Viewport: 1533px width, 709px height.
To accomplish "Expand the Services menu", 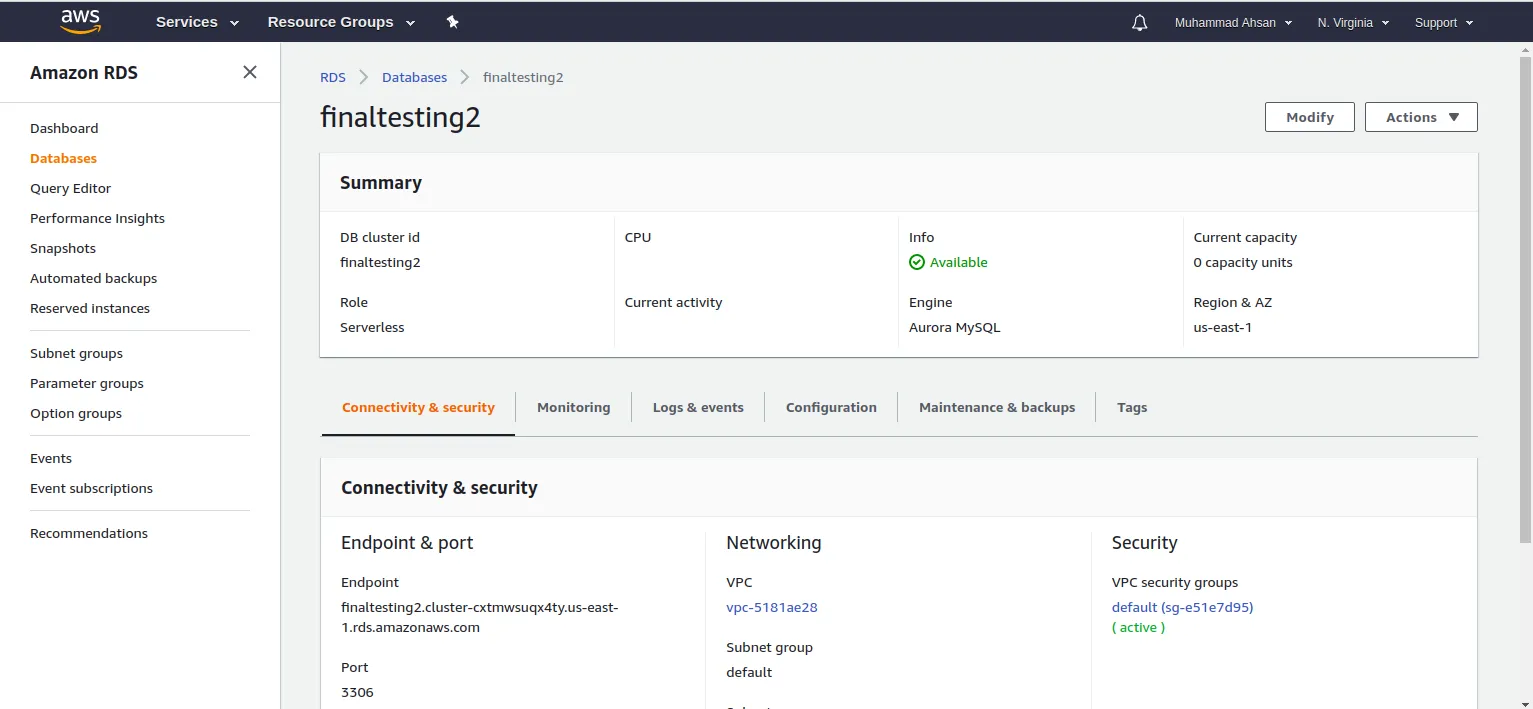I will tap(197, 22).
